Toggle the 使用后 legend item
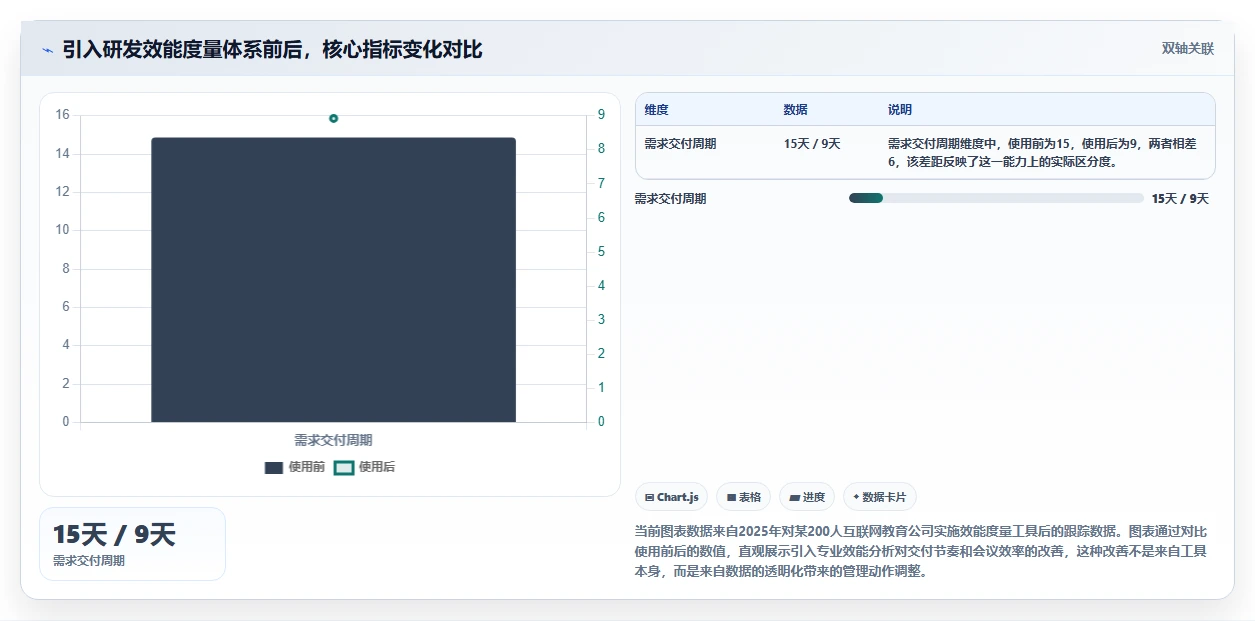The image size is (1255, 621). click(x=365, y=467)
